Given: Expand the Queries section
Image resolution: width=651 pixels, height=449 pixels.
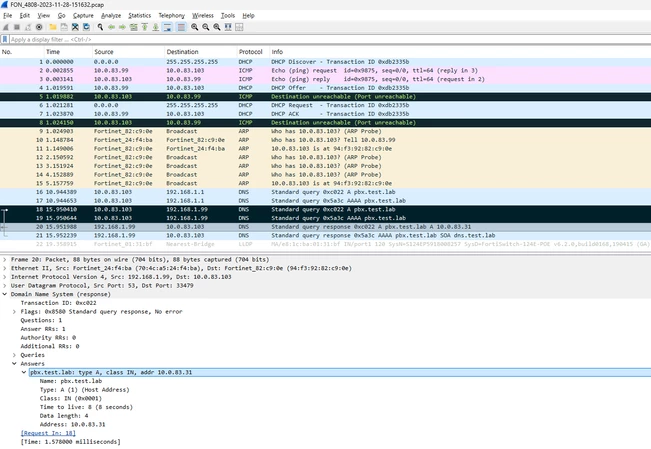Looking at the screenshot, I should pyautogui.click(x=14, y=355).
